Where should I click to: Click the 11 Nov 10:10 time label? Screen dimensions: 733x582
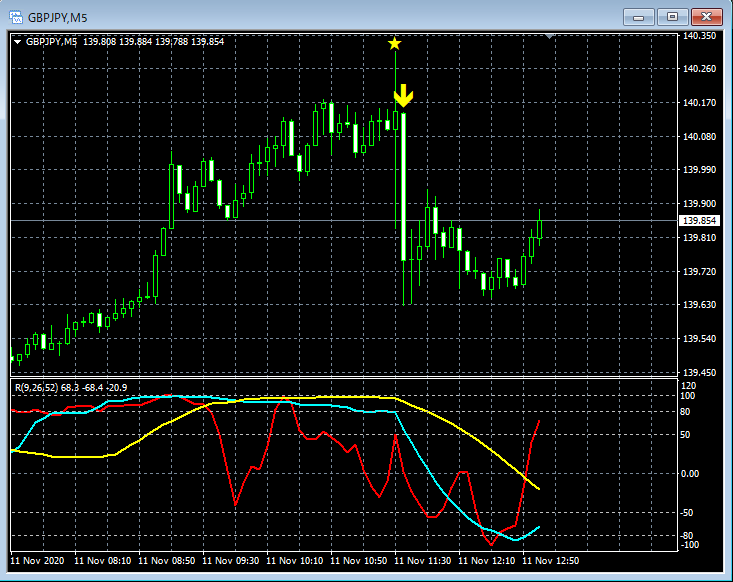tap(295, 560)
